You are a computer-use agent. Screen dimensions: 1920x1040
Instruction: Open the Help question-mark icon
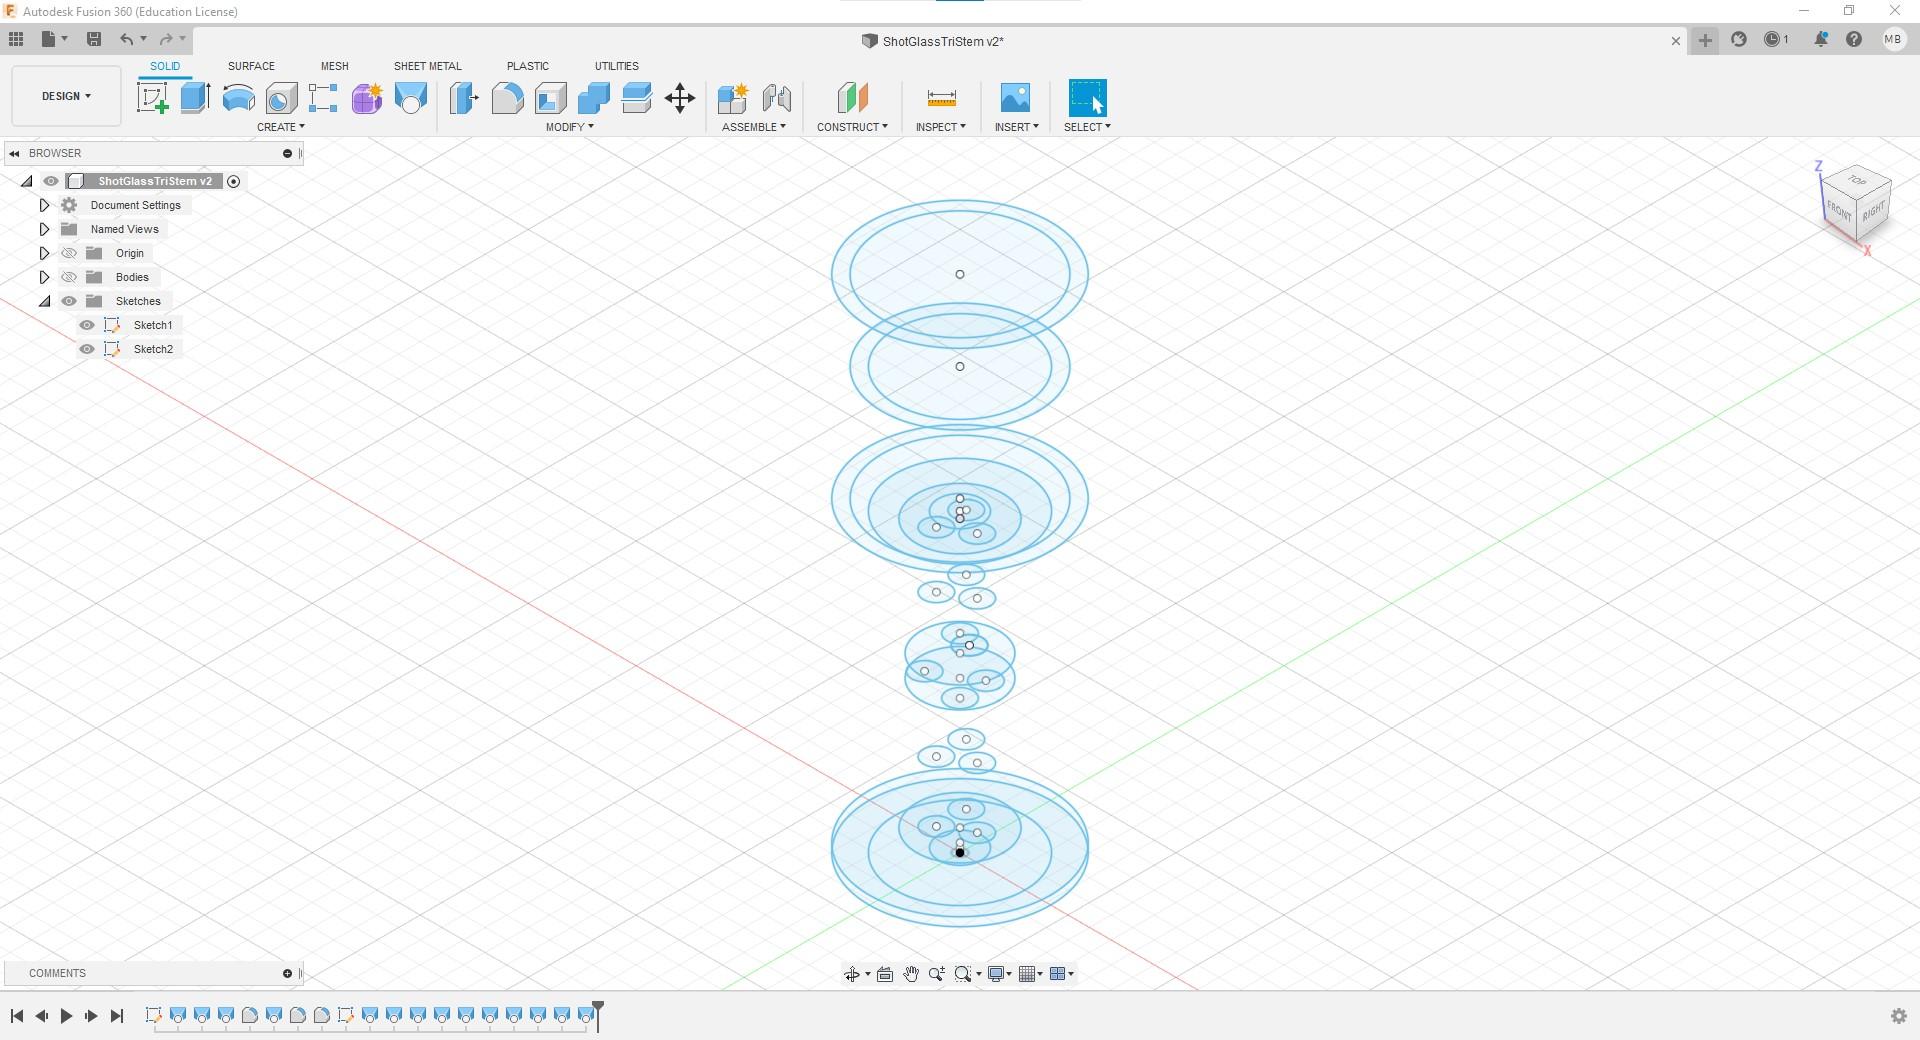[x=1854, y=39]
